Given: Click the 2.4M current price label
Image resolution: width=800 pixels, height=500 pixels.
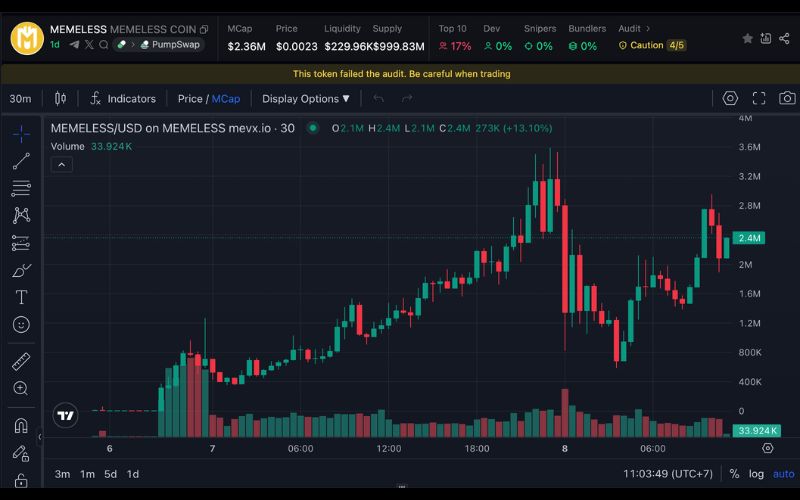Looking at the screenshot, I should tap(748, 238).
